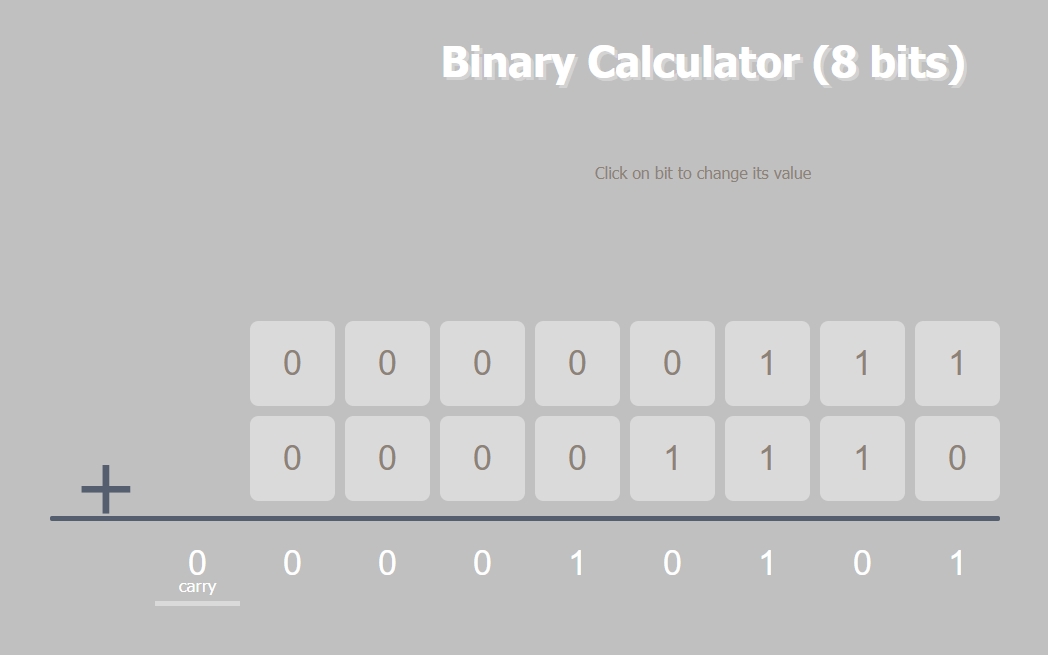Screen dimensions: 1048x655
Task: Toggle the leftmost bit in the first row
Action: pyautogui.click(x=292, y=363)
